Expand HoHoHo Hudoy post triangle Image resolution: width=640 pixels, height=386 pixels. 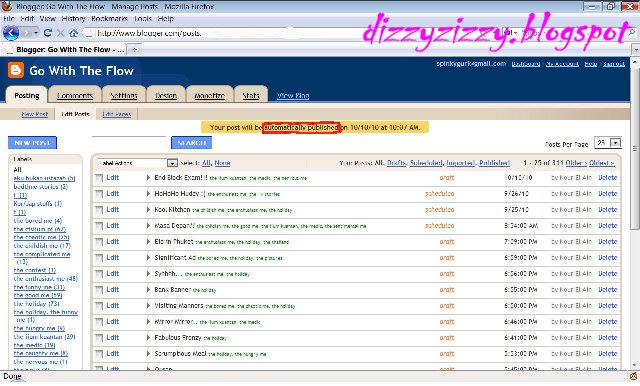pos(148,193)
